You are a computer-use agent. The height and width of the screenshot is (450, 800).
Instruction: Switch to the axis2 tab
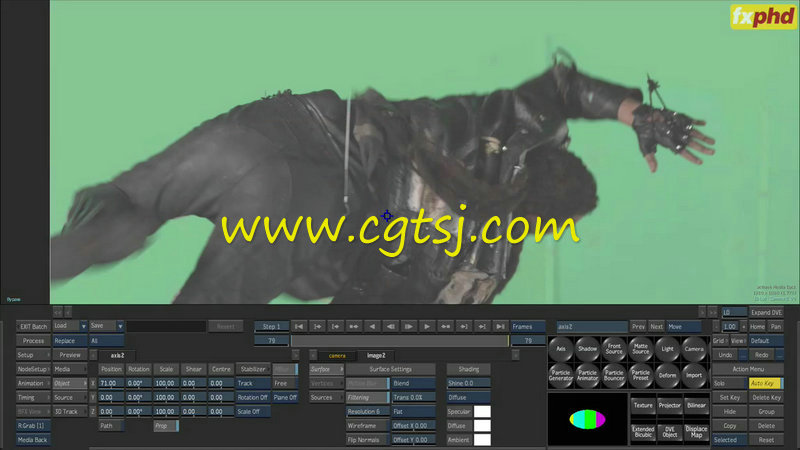coord(117,355)
